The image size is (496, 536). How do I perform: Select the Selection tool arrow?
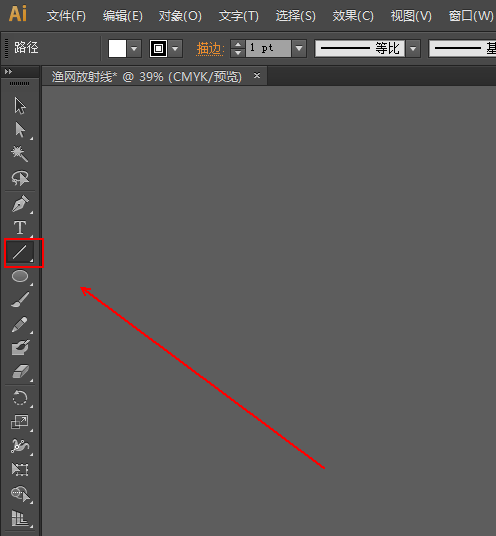click(20, 106)
